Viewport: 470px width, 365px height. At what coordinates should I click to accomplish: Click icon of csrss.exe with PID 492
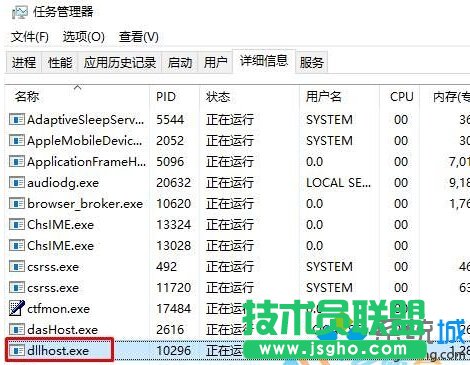click(17, 266)
